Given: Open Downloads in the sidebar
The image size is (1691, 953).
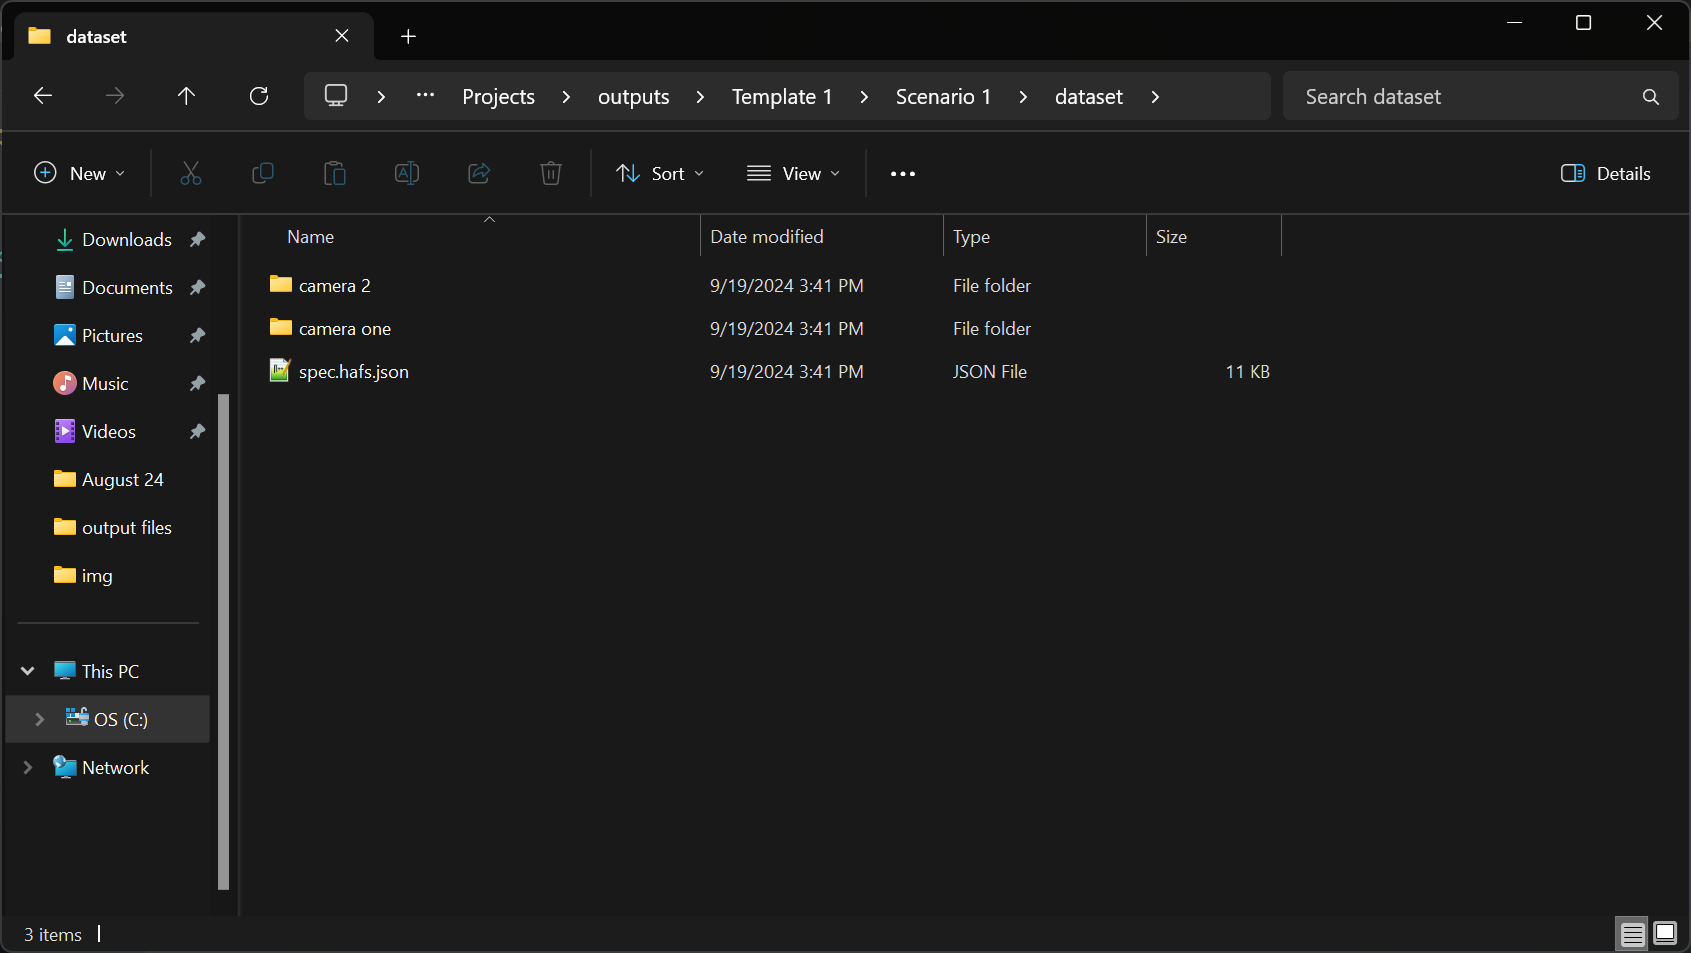Looking at the screenshot, I should click(127, 239).
